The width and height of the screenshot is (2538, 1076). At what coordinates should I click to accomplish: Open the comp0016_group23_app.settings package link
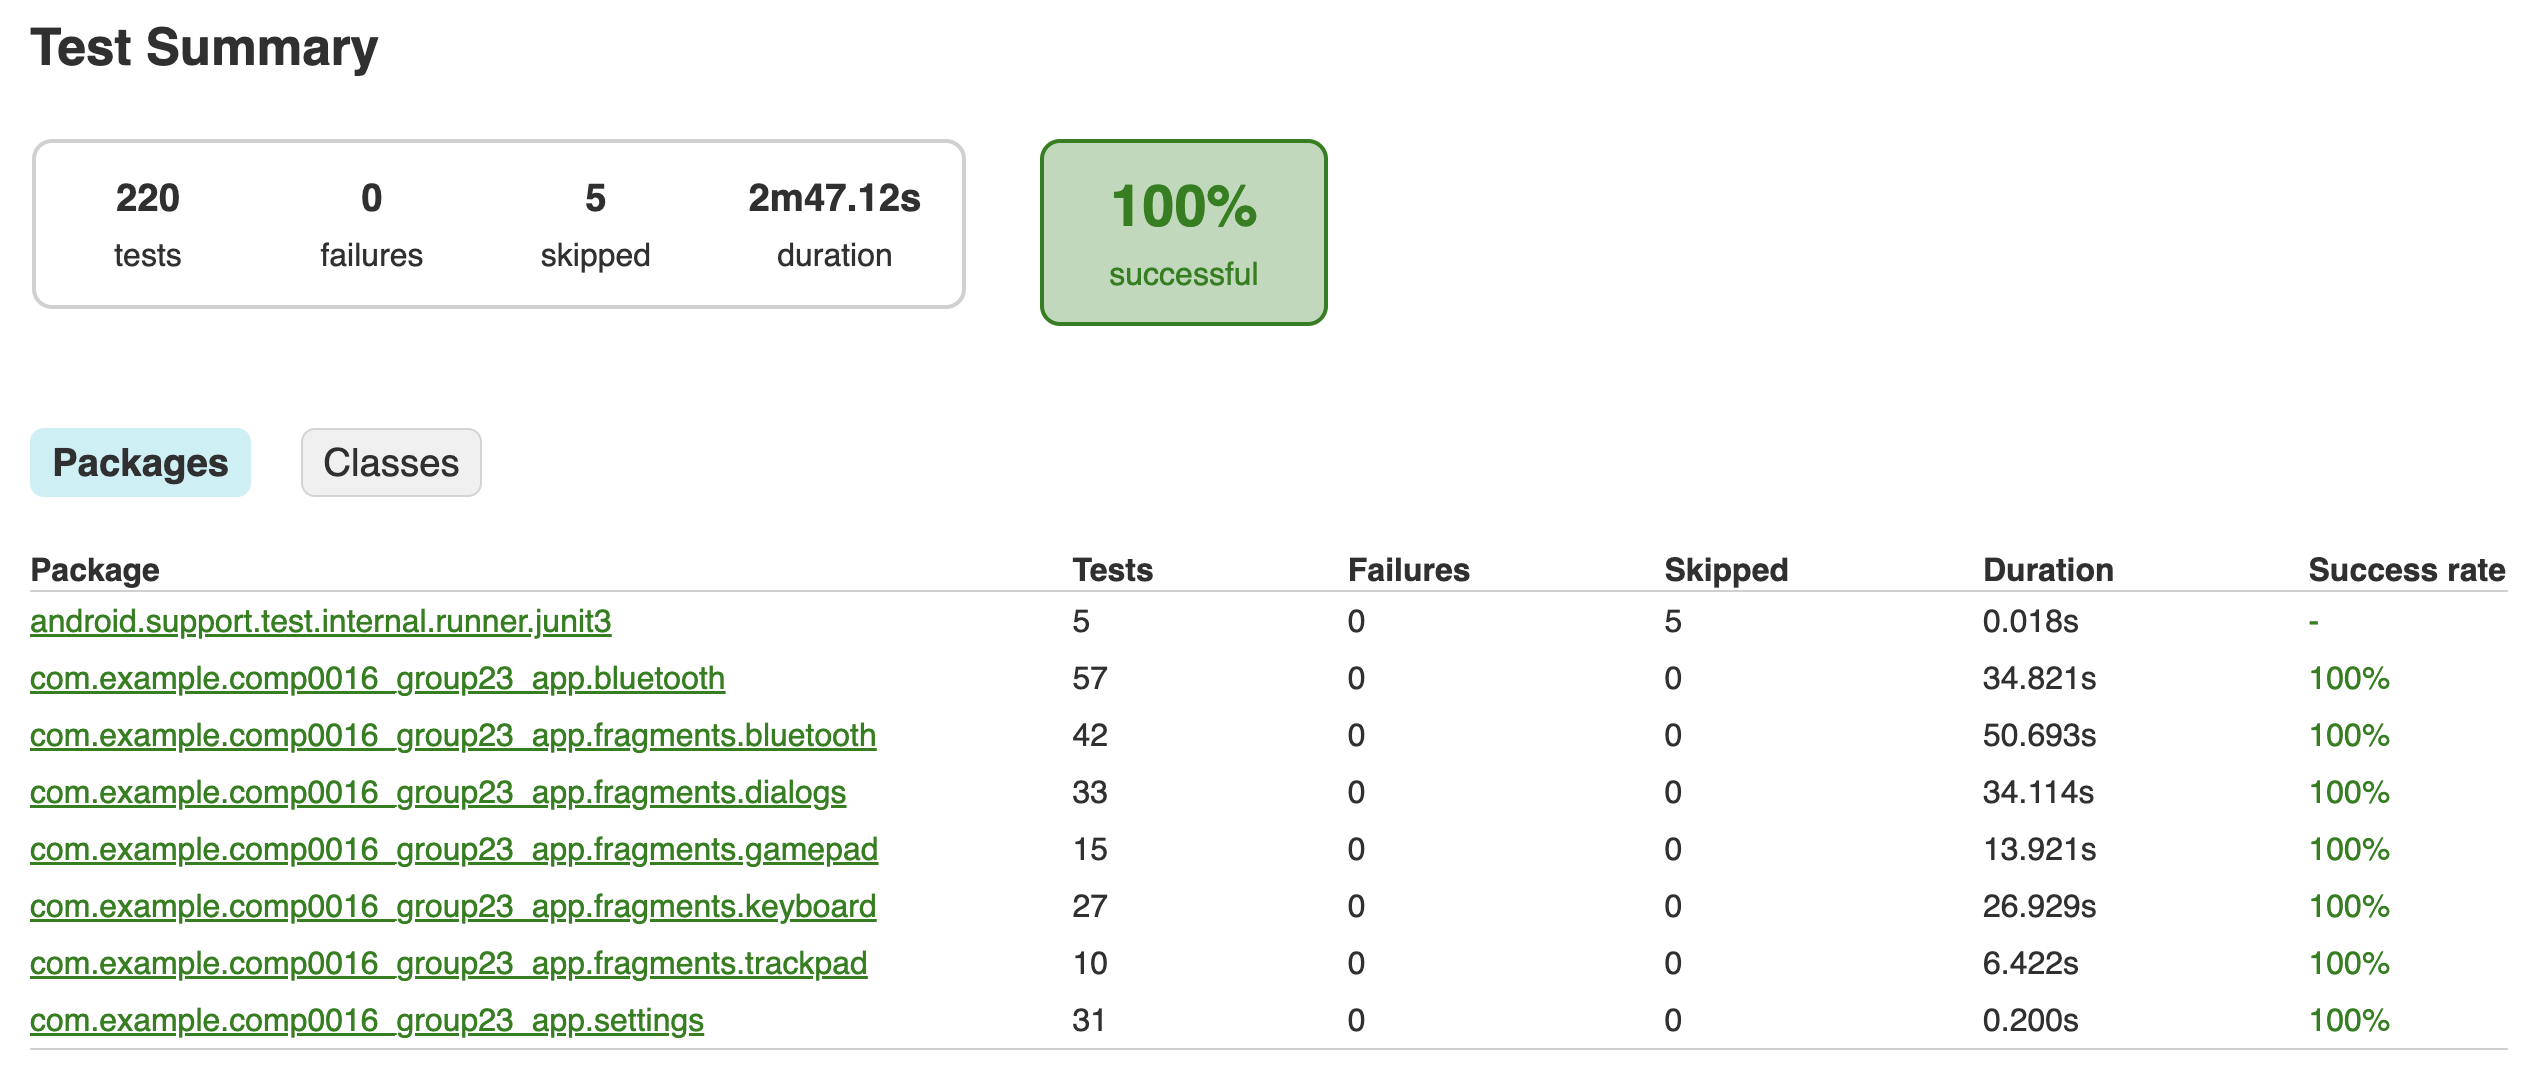[x=367, y=1021]
